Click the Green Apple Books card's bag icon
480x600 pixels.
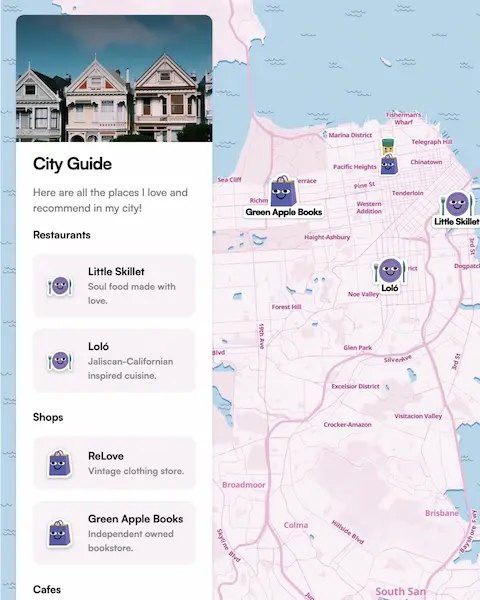[60, 533]
